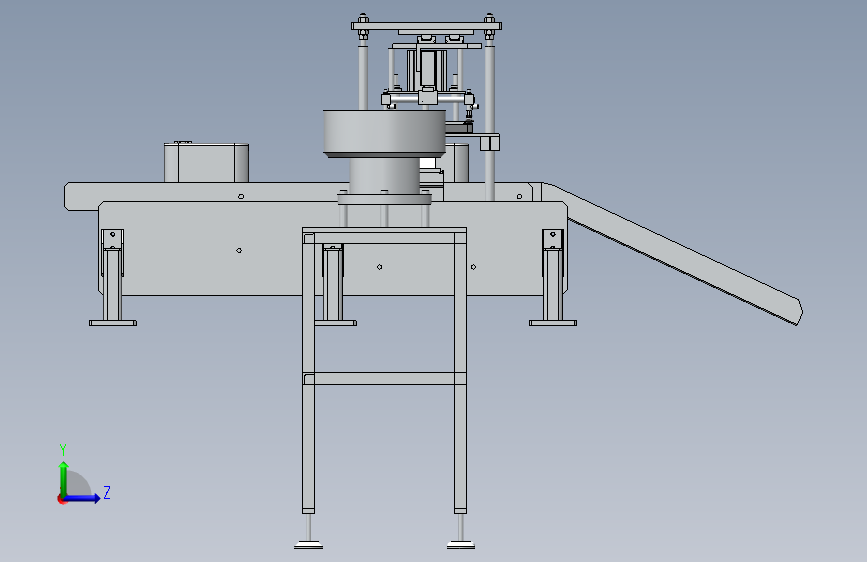Select the vibratory bowl feeder drum
The height and width of the screenshot is (562, 867).
point(384,133)
